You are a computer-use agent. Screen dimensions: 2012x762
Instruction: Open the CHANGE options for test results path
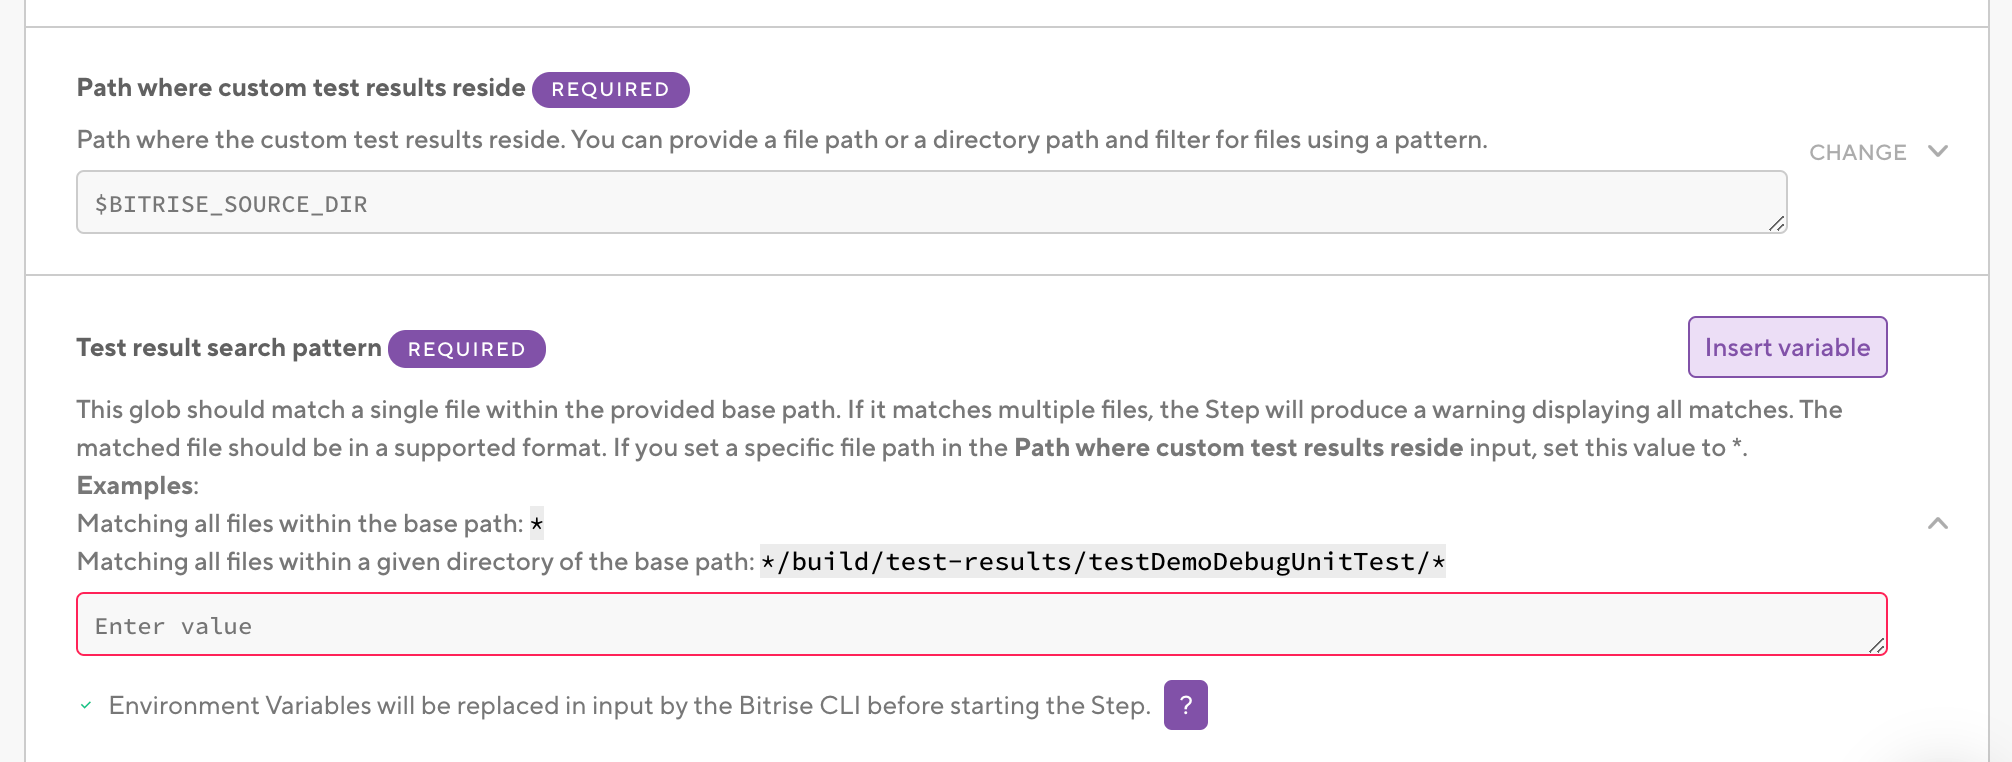[x=1857, y=152]
